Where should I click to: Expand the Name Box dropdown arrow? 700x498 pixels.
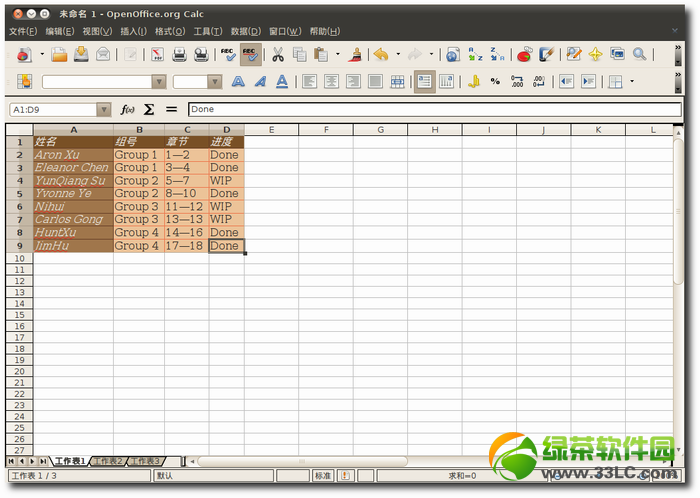point(104,110)
